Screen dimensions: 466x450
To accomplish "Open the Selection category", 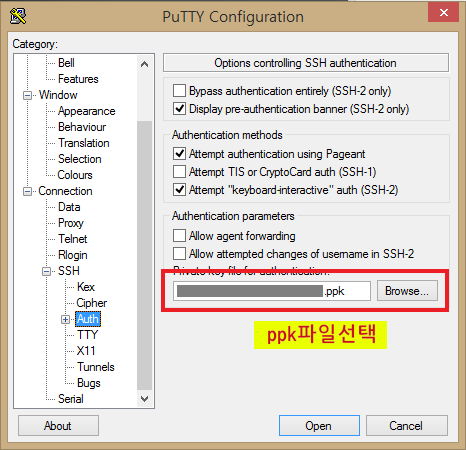I will [x=79, y=159].
